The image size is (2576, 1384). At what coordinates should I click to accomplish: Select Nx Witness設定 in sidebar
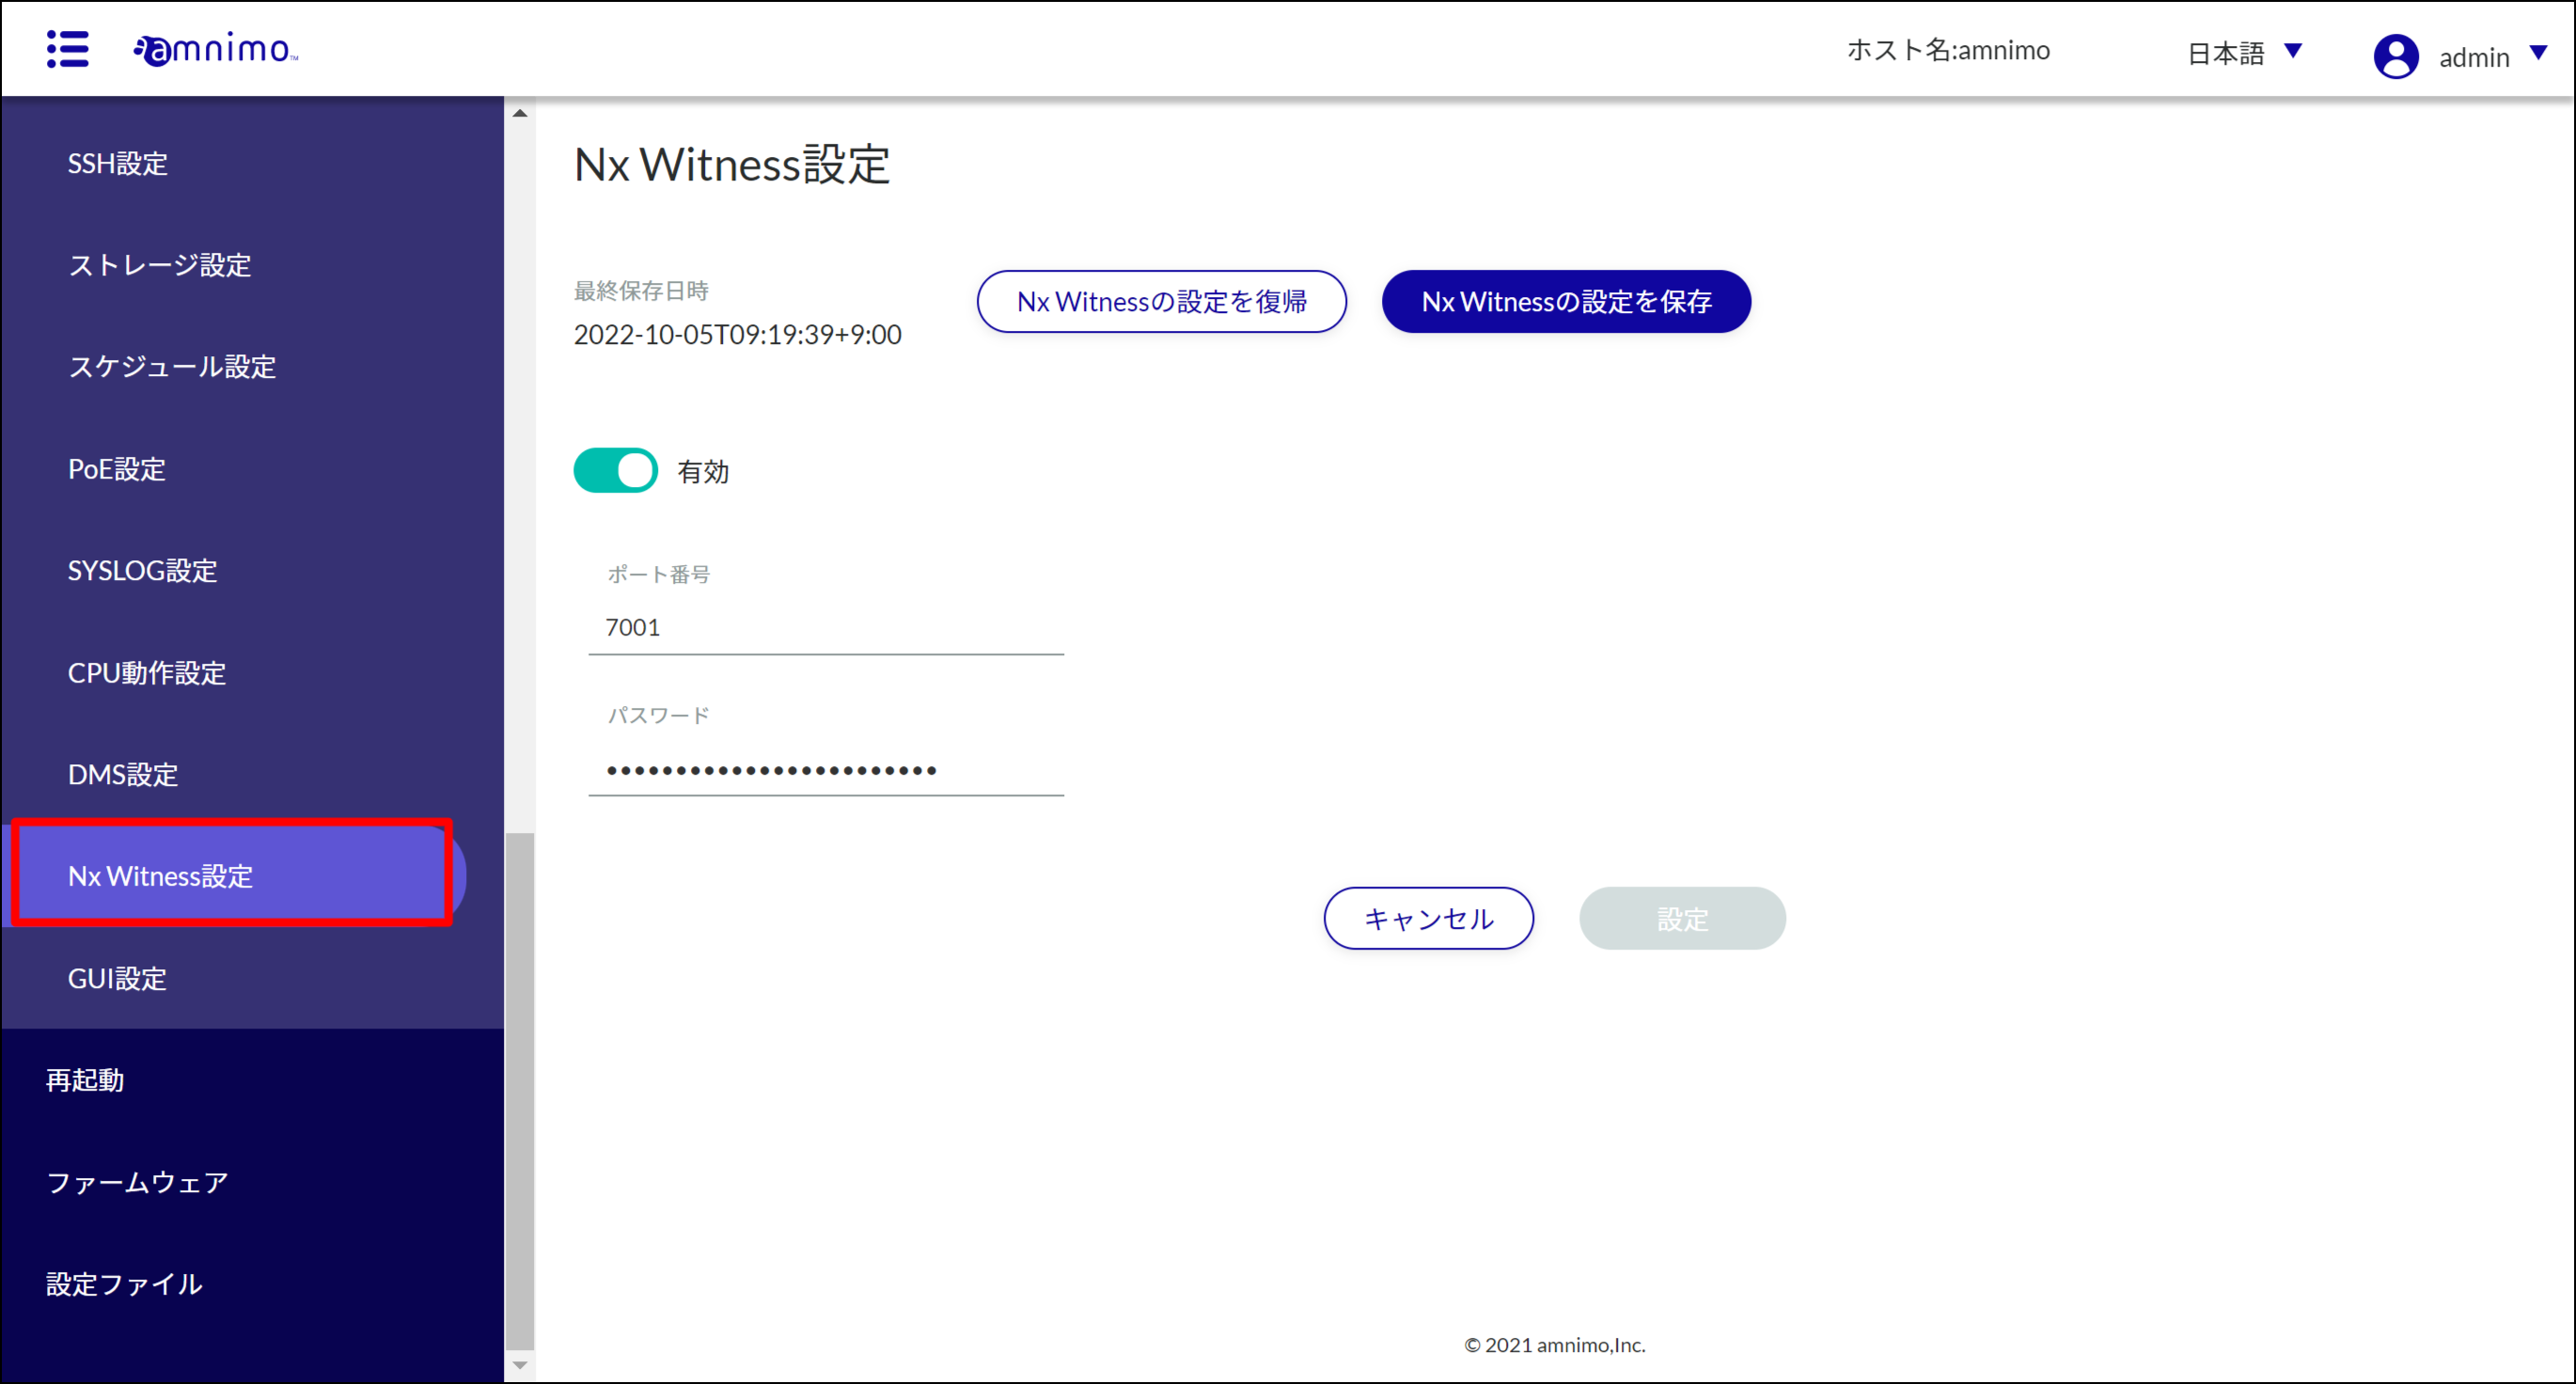[232, 876]
